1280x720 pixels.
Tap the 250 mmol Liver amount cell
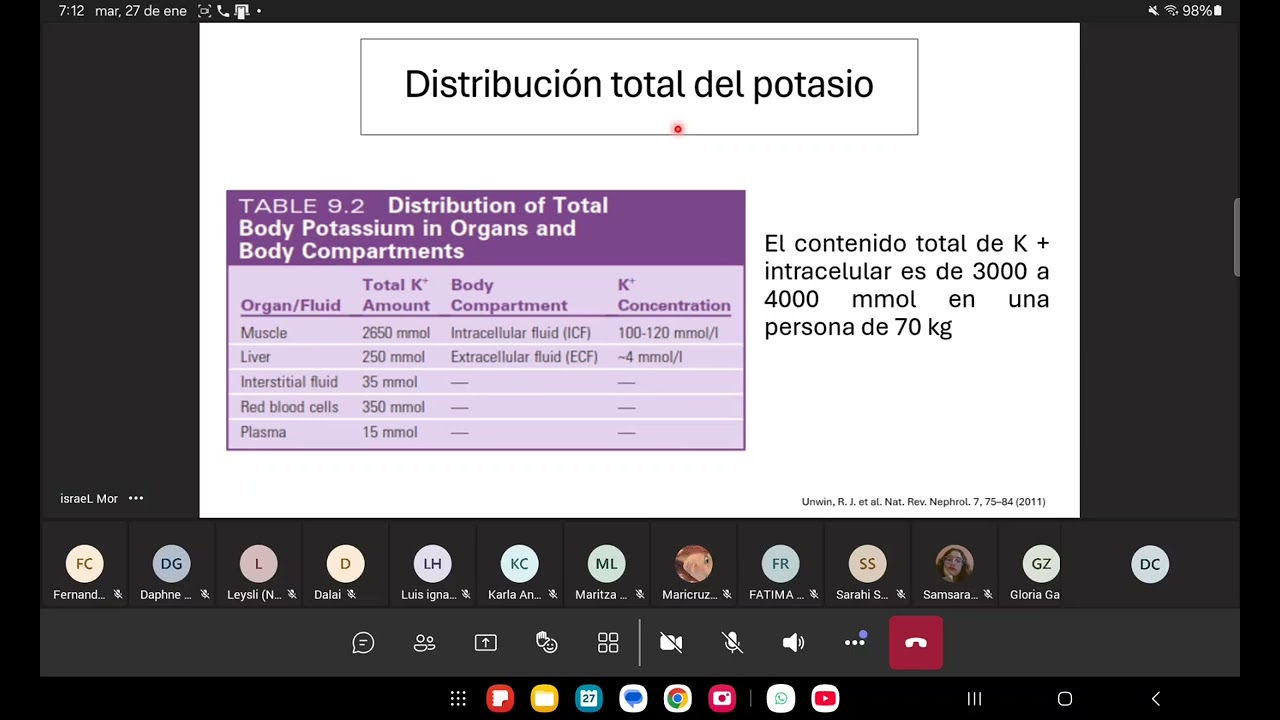tap(393, 357)
